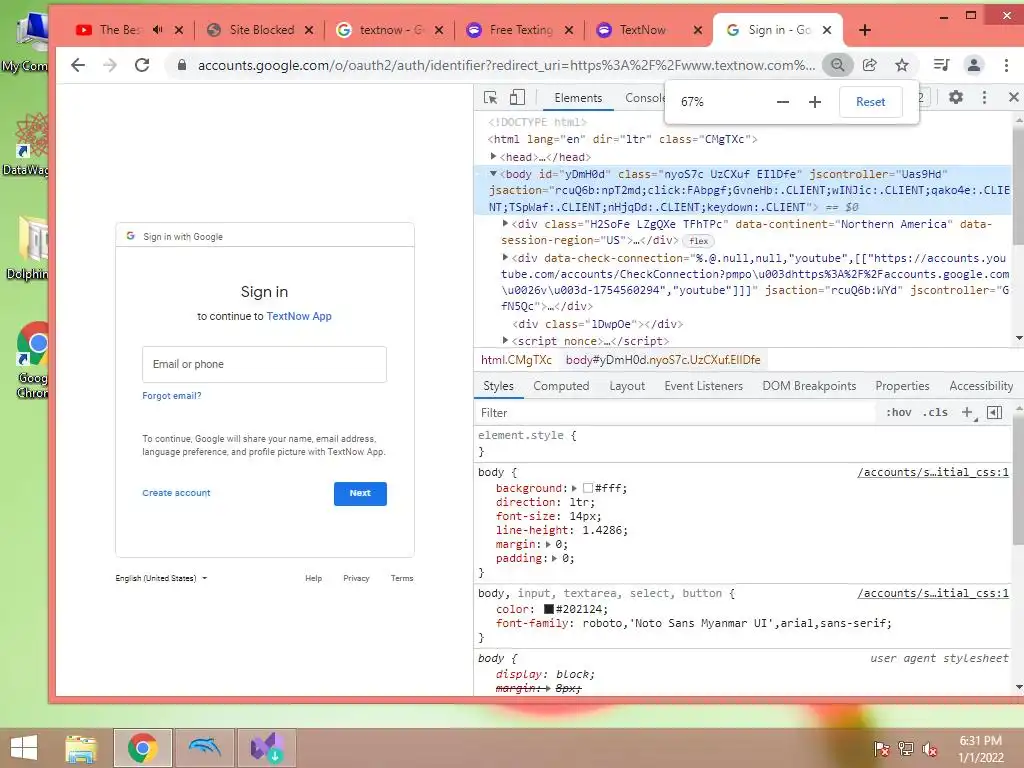Mute the YouTube tab audio icon

click(157, 30)
